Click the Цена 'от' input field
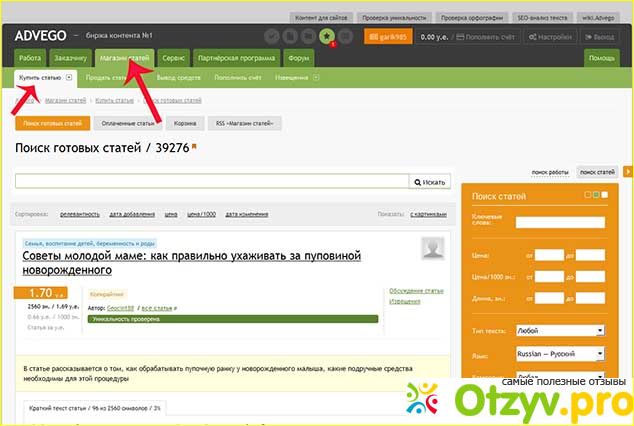 click(549, 255)
